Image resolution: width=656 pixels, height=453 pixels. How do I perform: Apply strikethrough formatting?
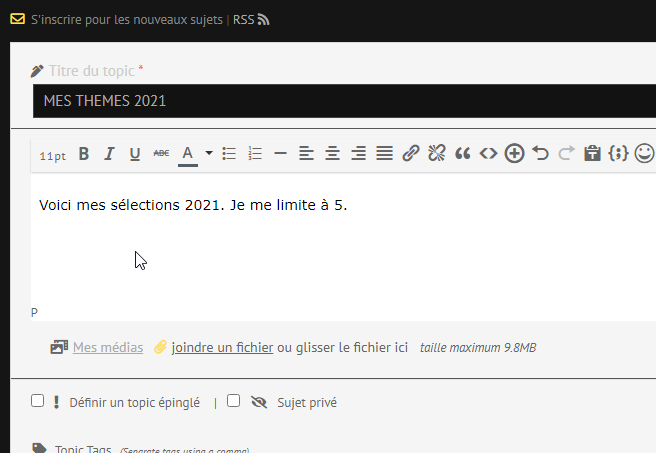point(161,154)
